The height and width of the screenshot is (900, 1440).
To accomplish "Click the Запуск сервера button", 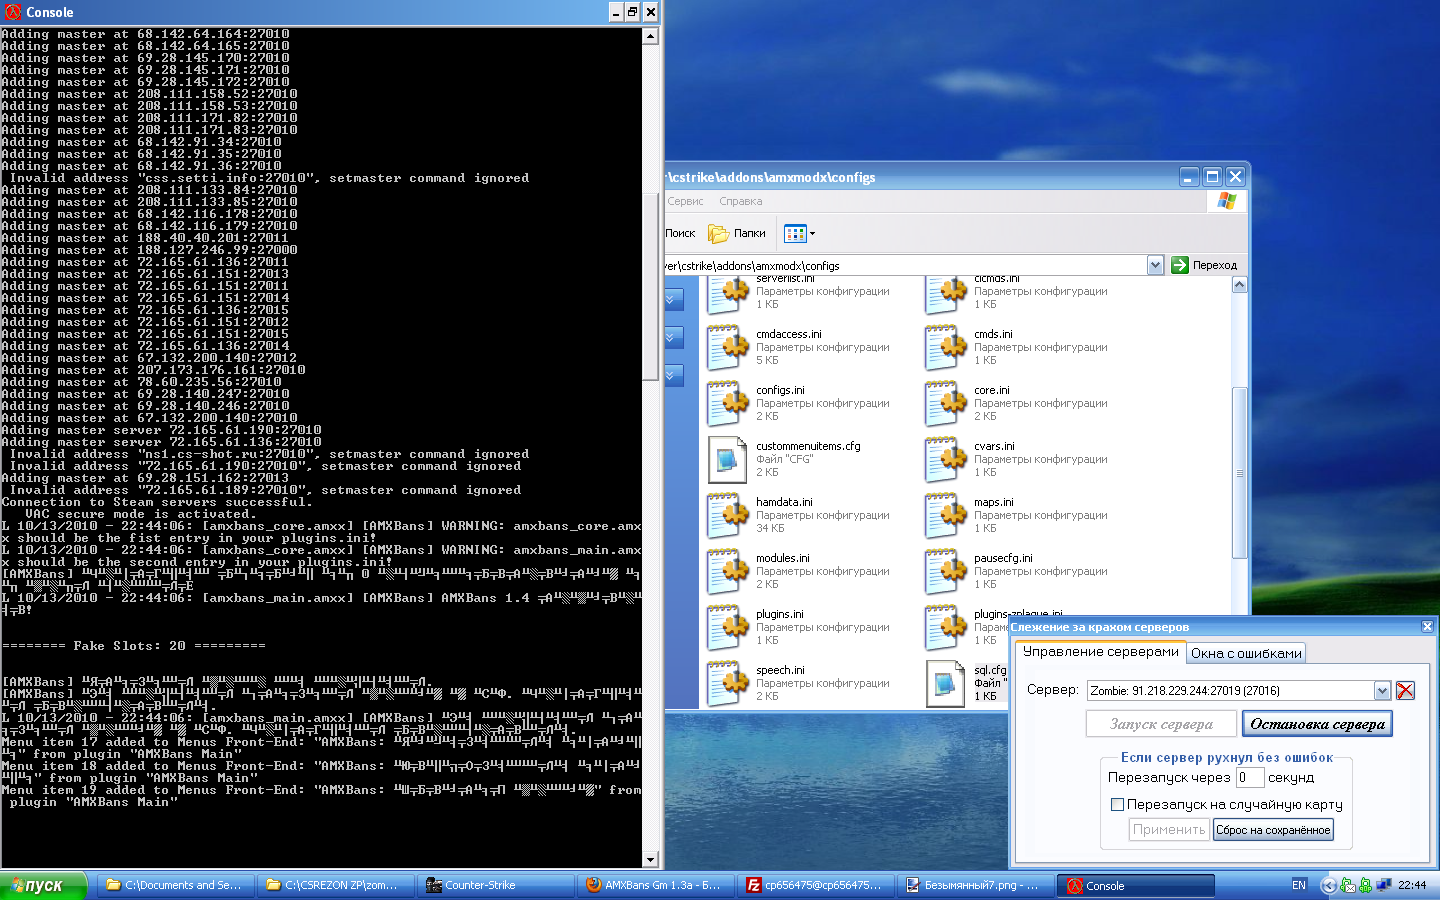I will tap(1161, 724).
